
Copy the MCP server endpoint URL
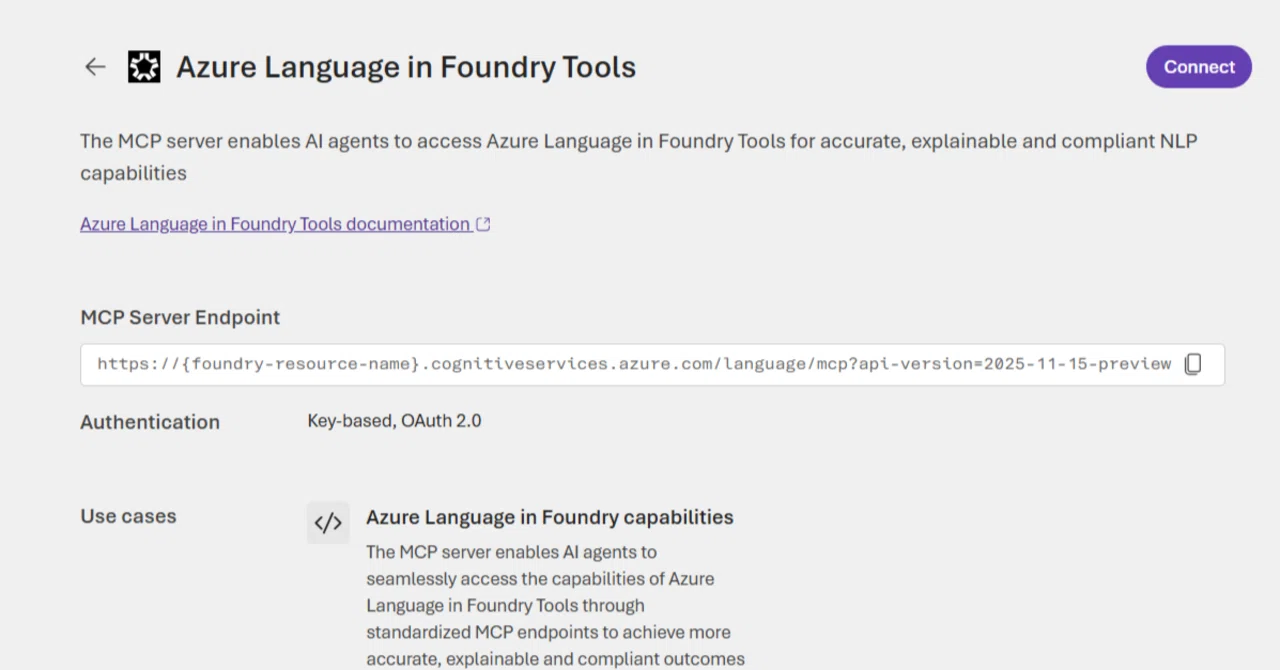point(1192,364)
